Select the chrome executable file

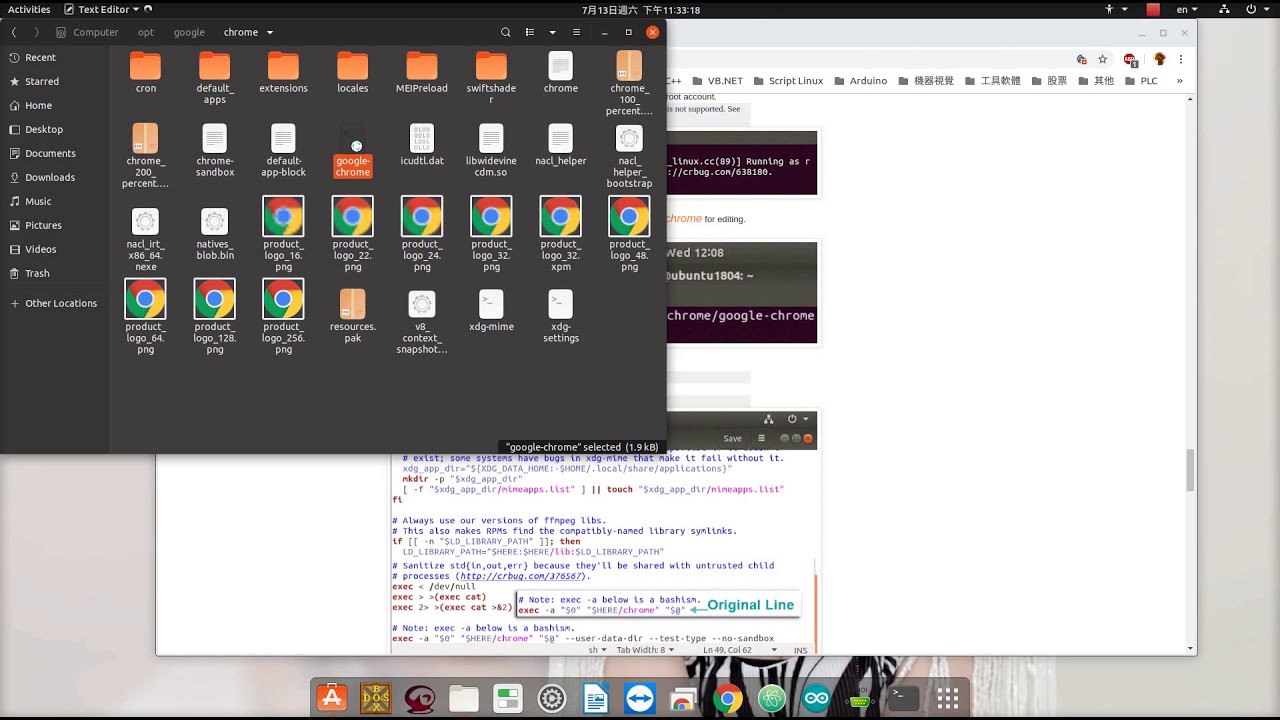tap(561, 72)
